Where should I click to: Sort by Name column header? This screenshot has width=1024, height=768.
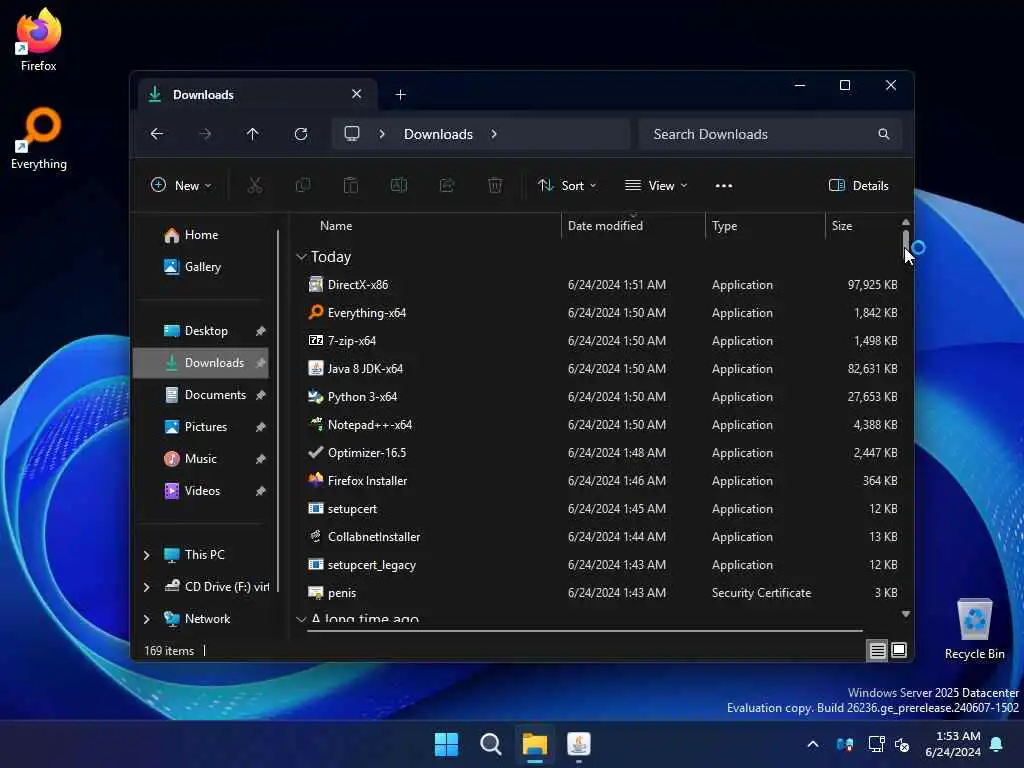pos(336,226)
